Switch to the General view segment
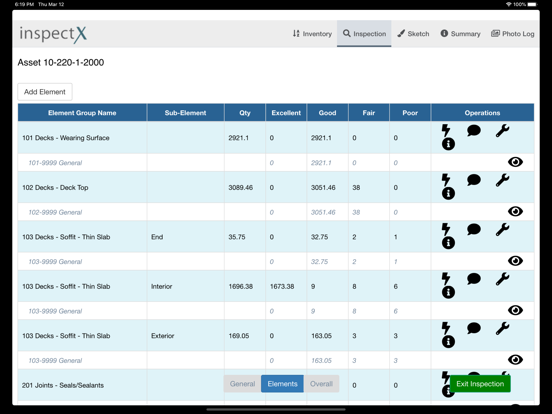Viewport: 552px width, 414px height. tap(242, 384)
